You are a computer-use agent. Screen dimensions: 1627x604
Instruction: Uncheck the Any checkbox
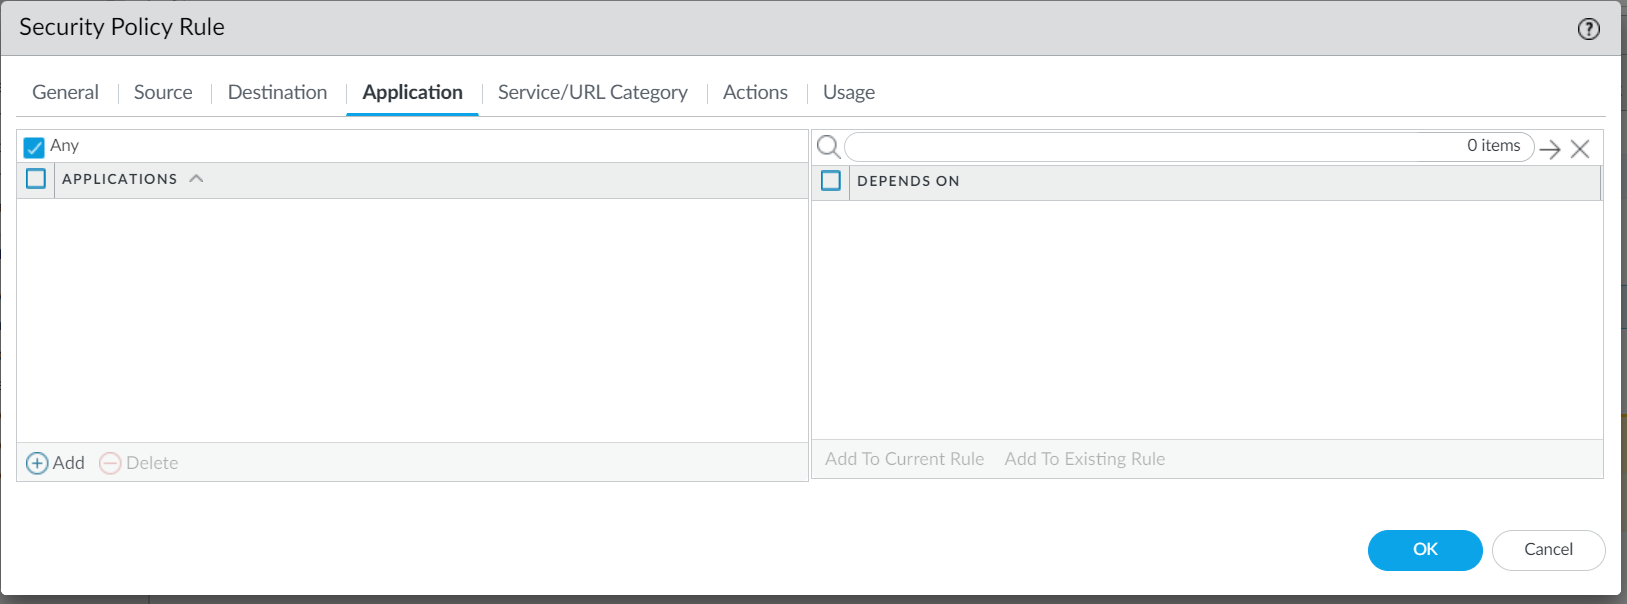tap(34, 147)
